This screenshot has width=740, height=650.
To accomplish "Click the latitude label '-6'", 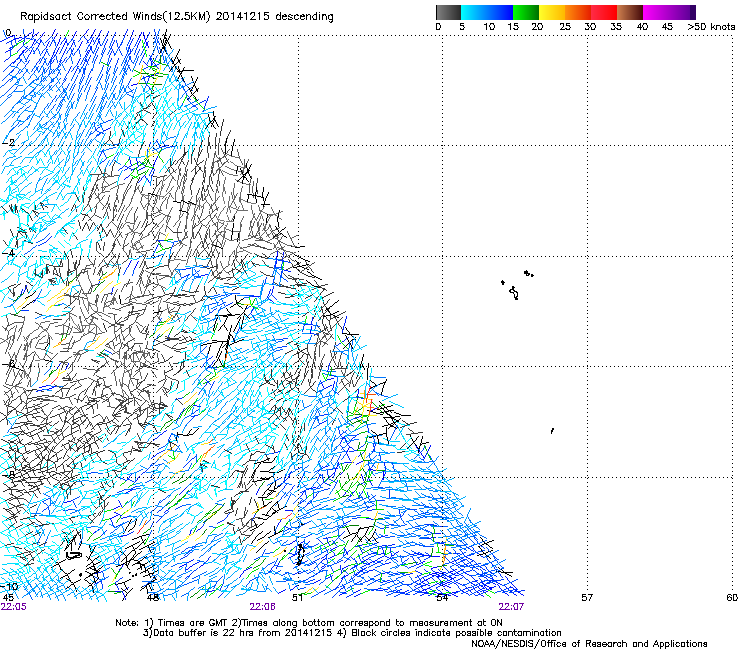I will [9, 364].
